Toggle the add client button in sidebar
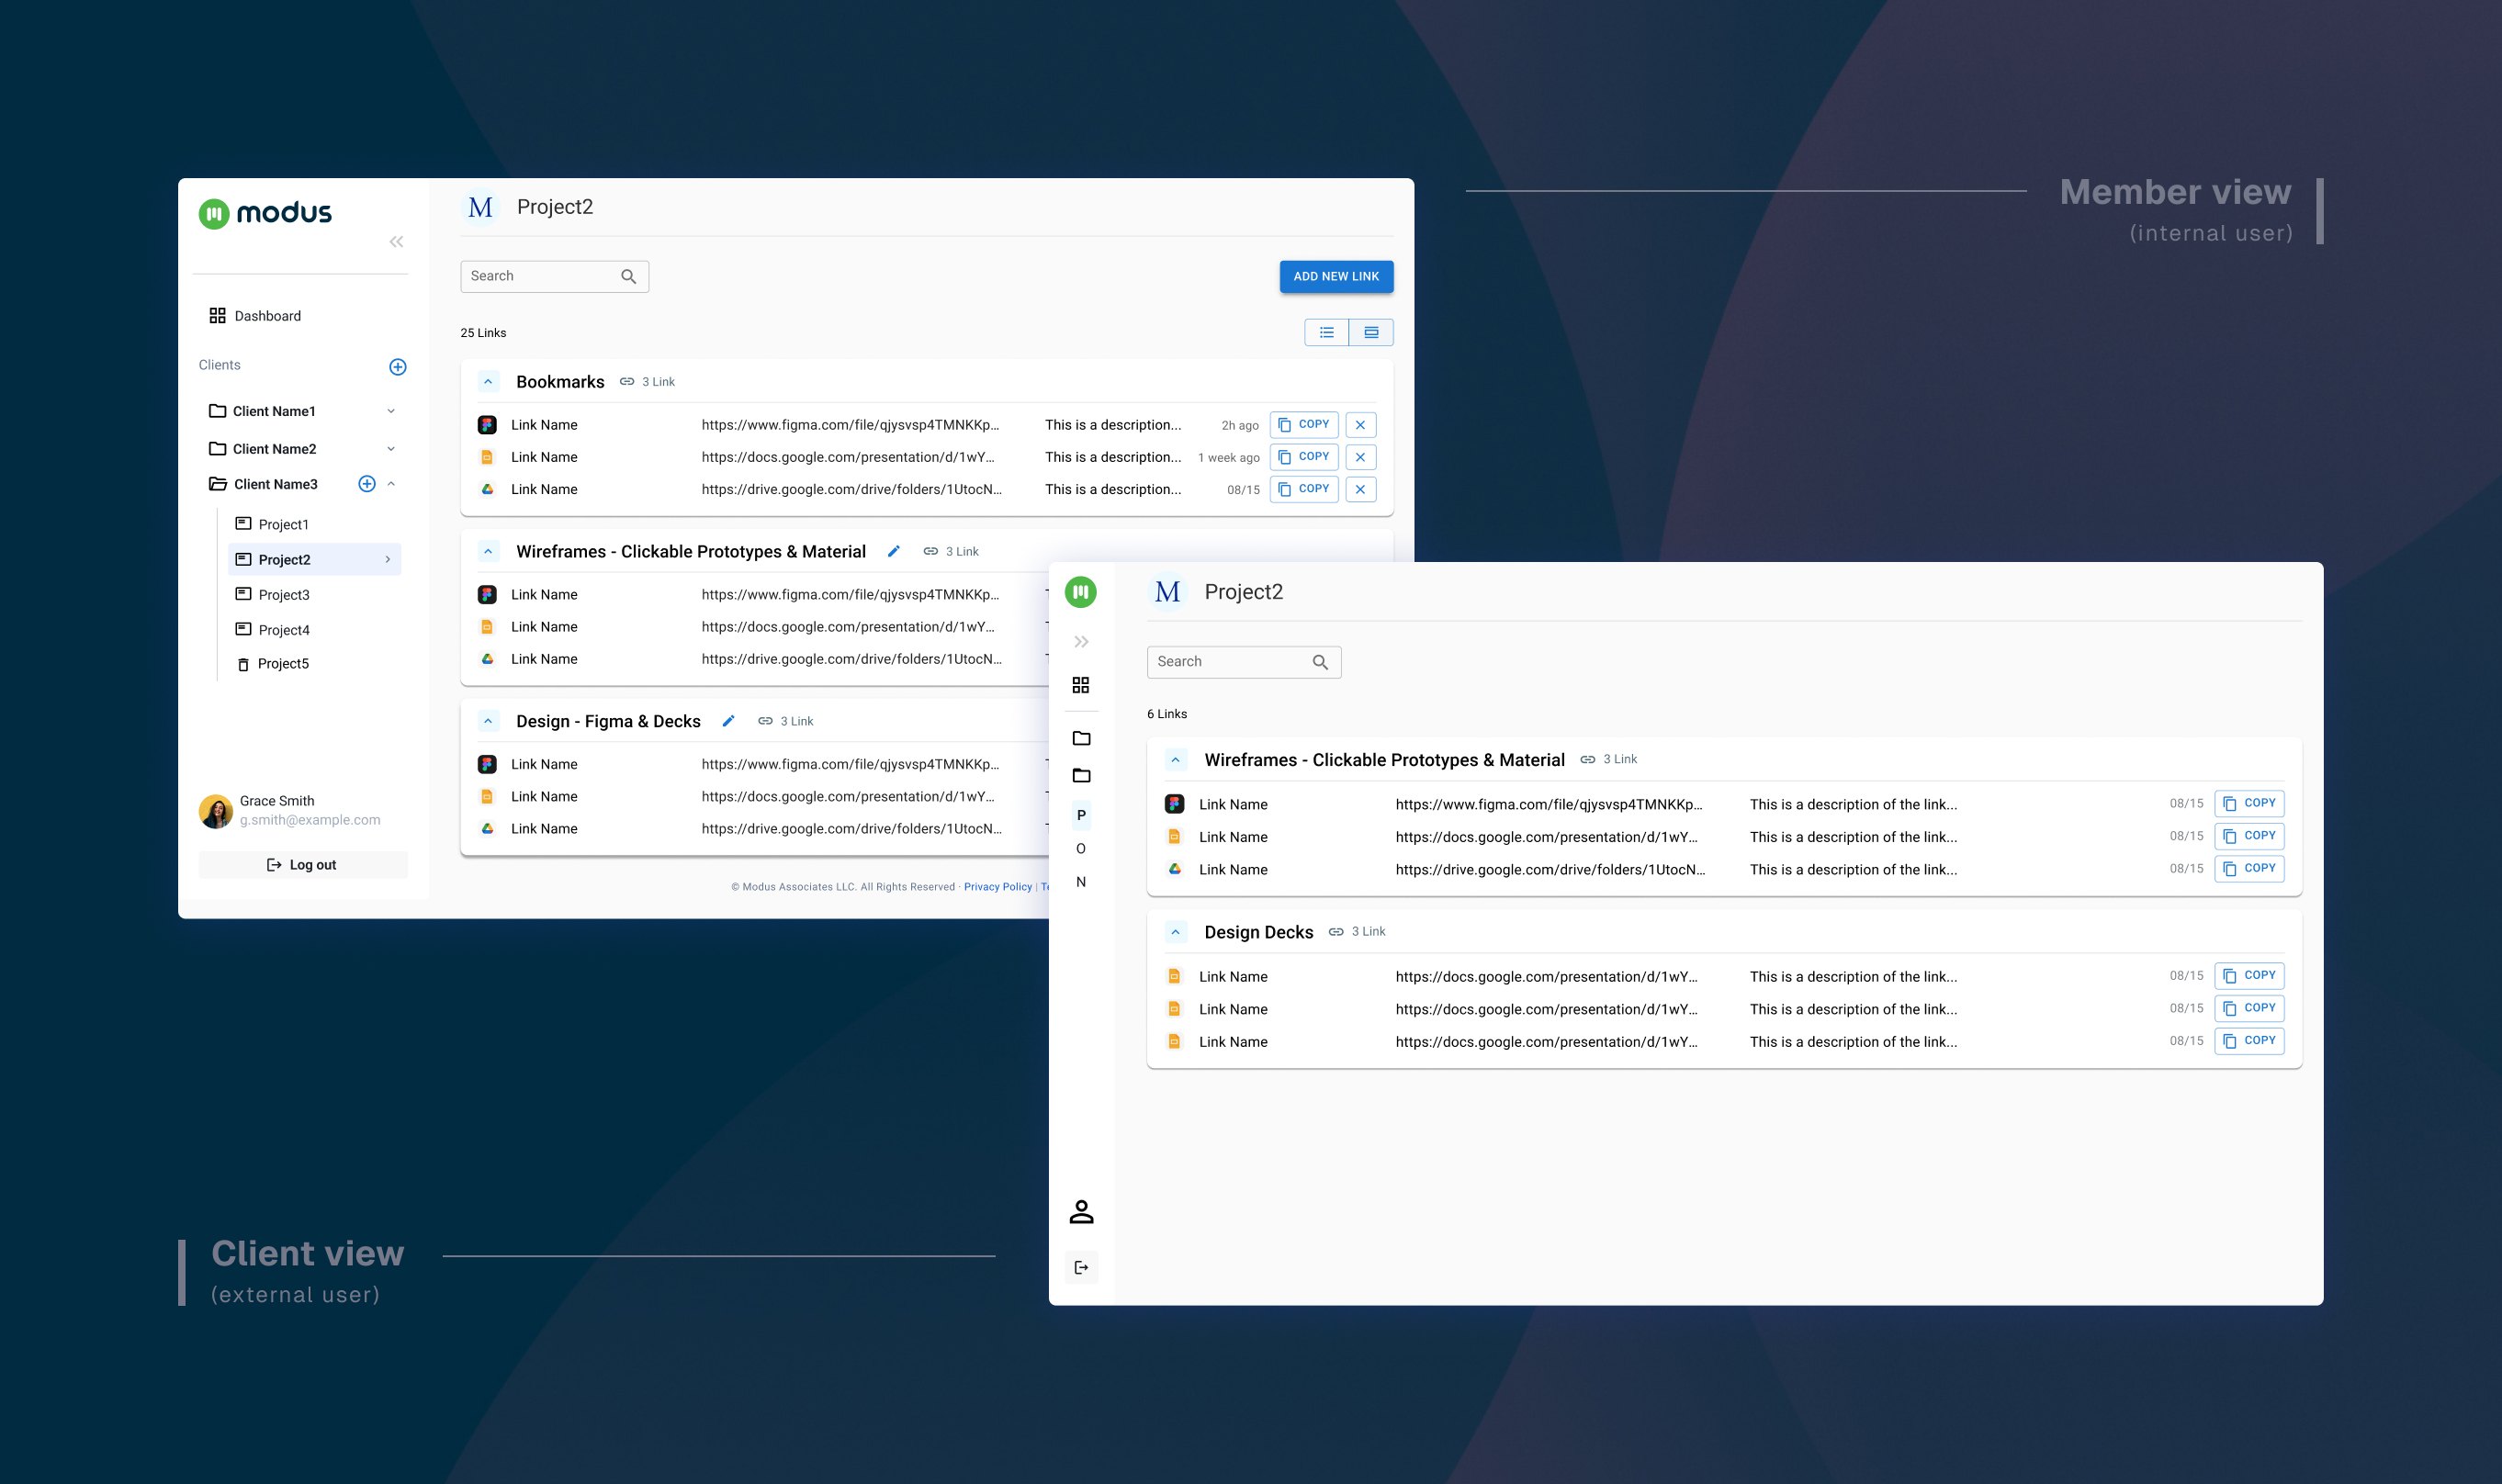Image resolution: width=2502 pixels, height=1484 pixels. (x=398, y=365)
